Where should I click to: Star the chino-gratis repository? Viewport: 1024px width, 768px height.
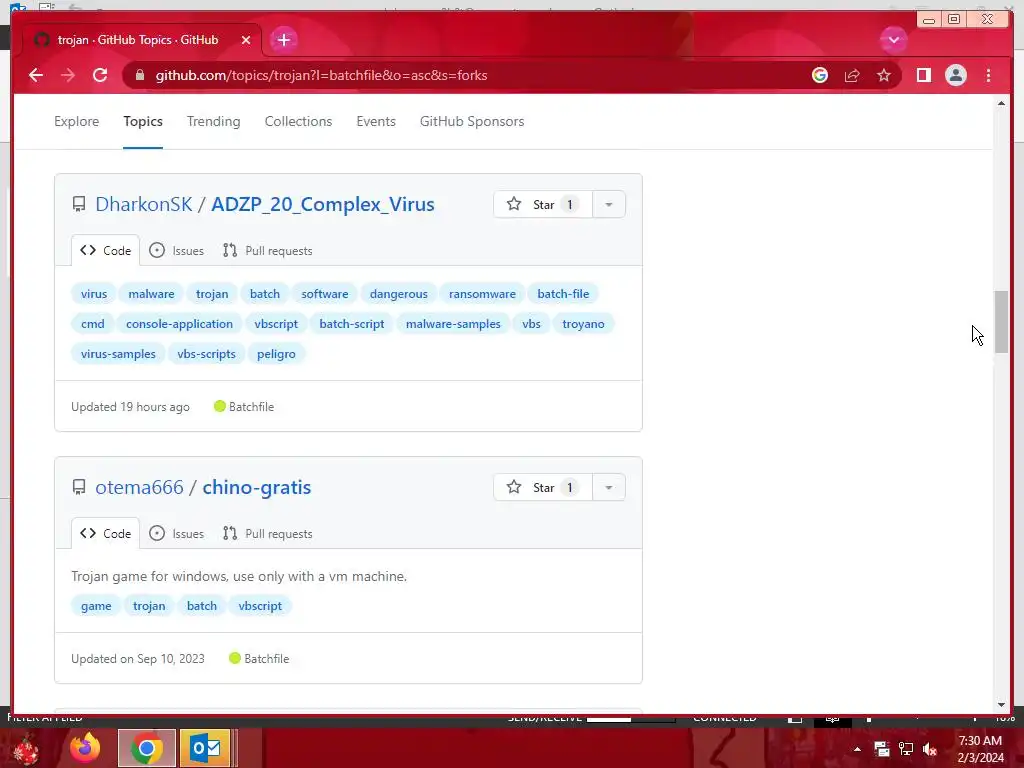pos(543,487)
